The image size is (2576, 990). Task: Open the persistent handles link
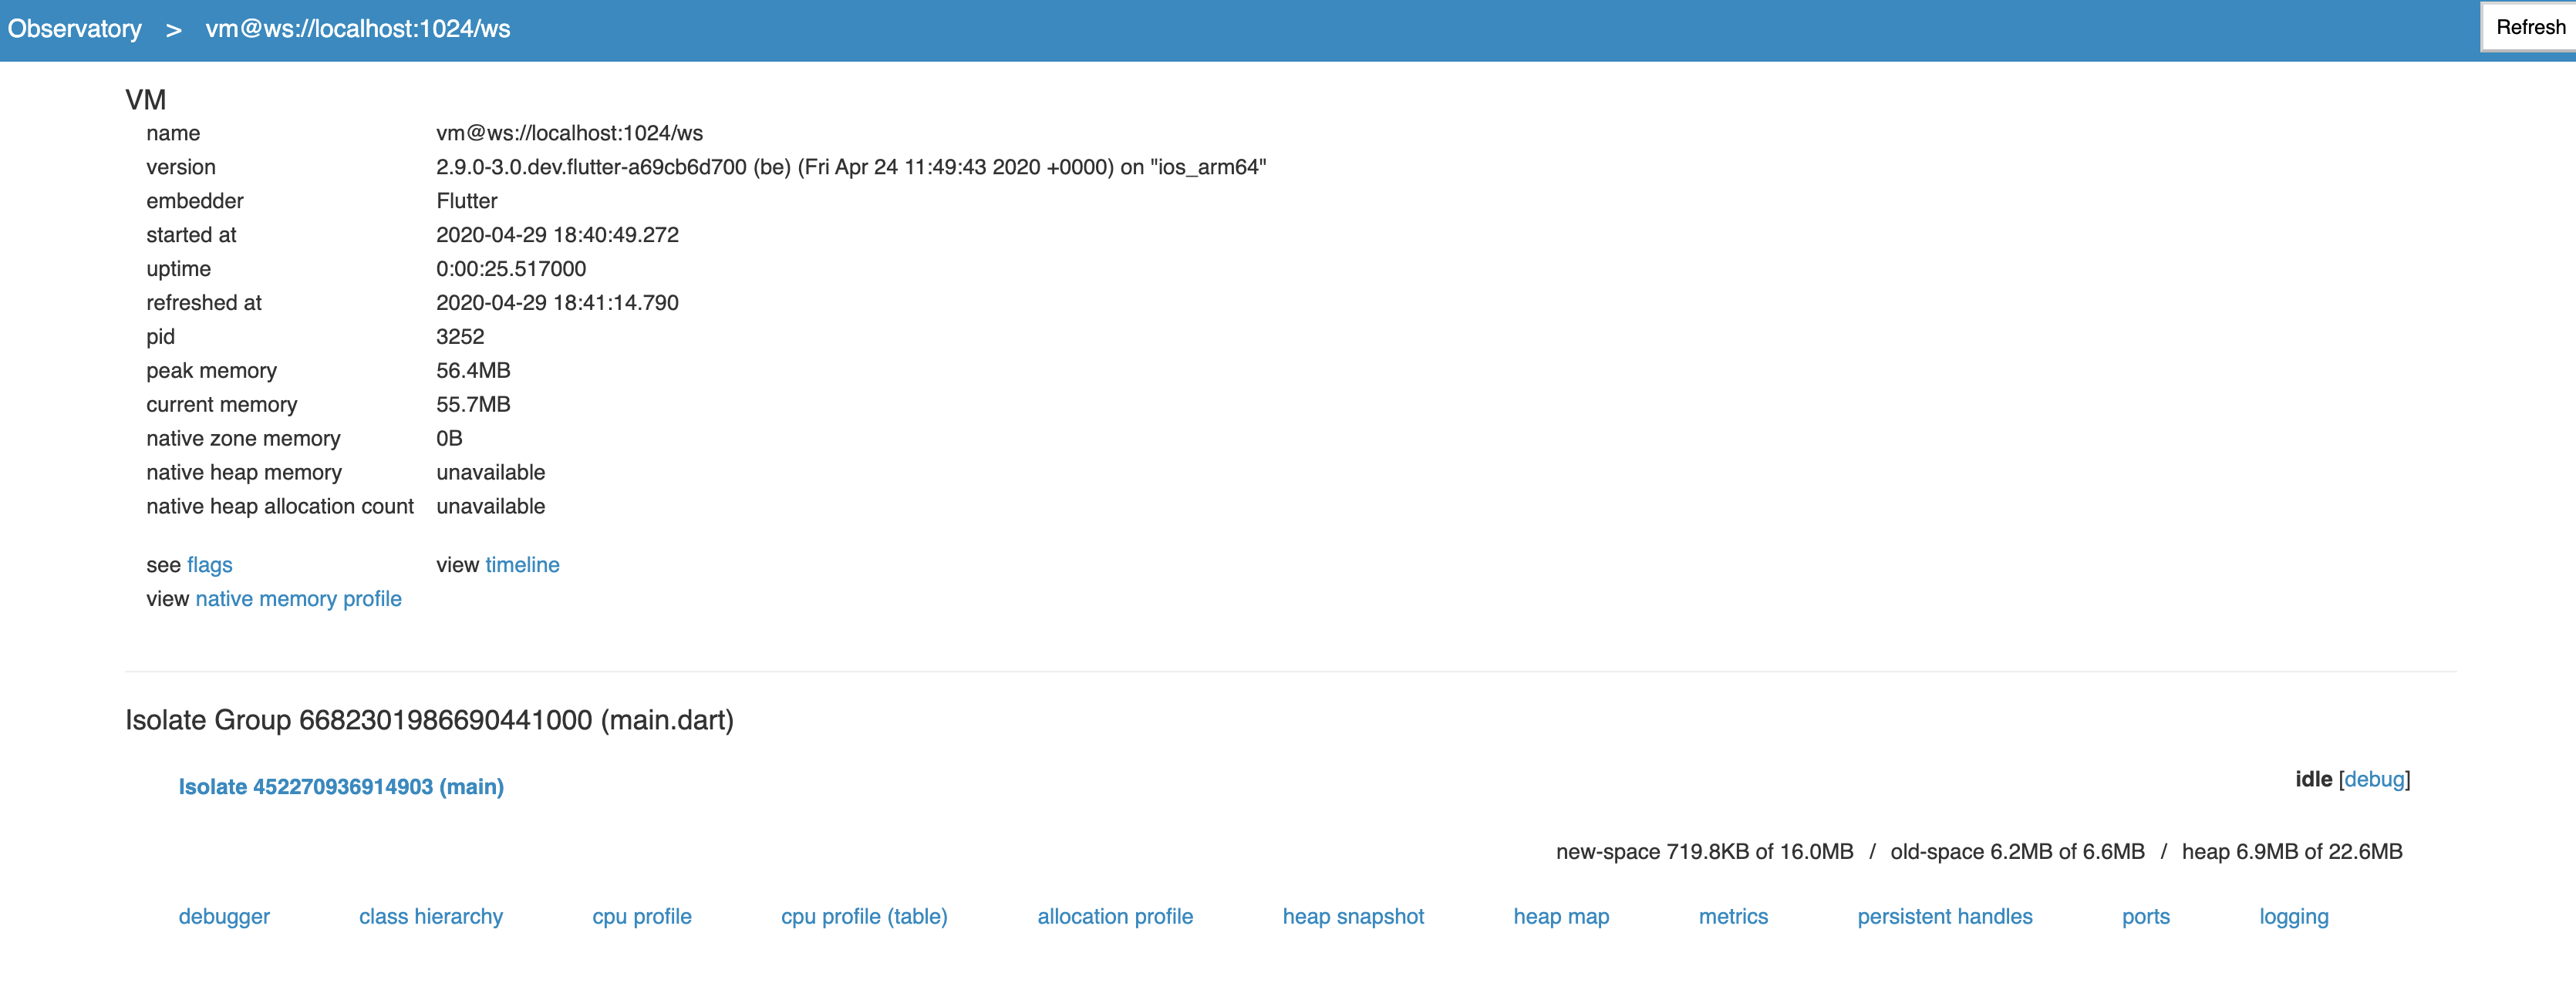pyautogui.click(x=1945, y=917)
